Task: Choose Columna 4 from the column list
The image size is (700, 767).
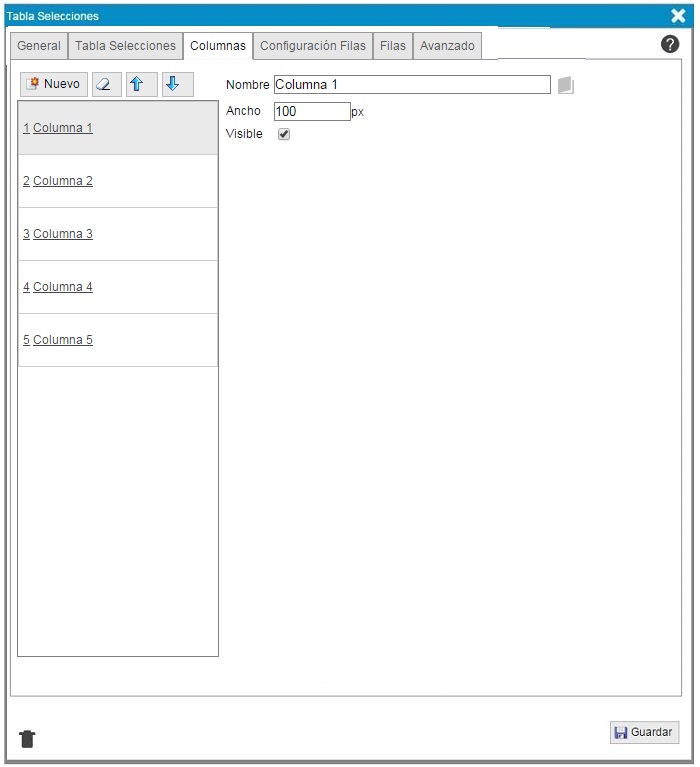Action: click(x=62, y=287)
